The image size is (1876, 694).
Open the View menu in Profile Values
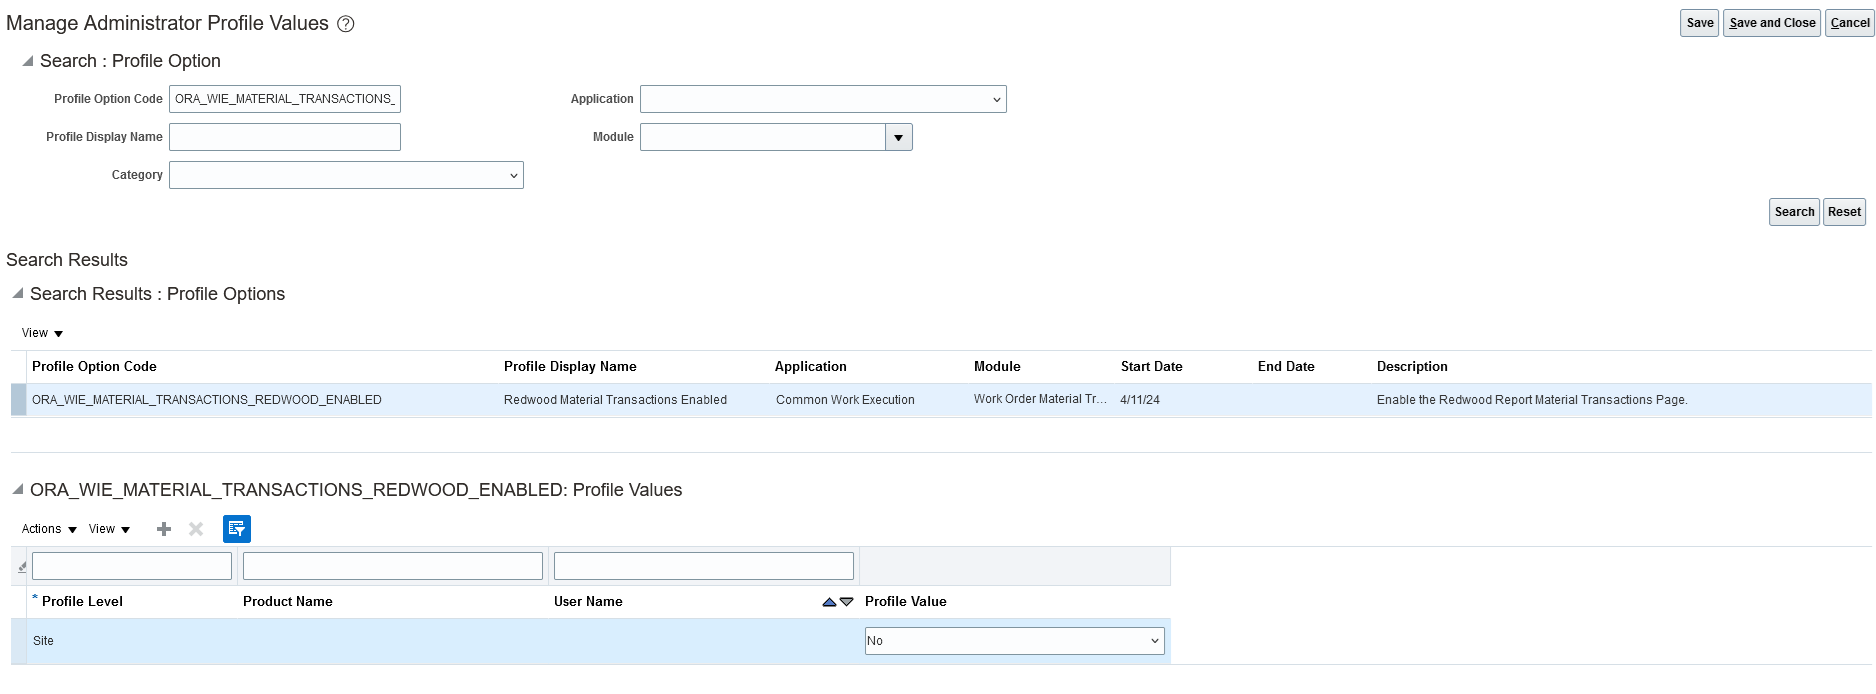(109, 529)
